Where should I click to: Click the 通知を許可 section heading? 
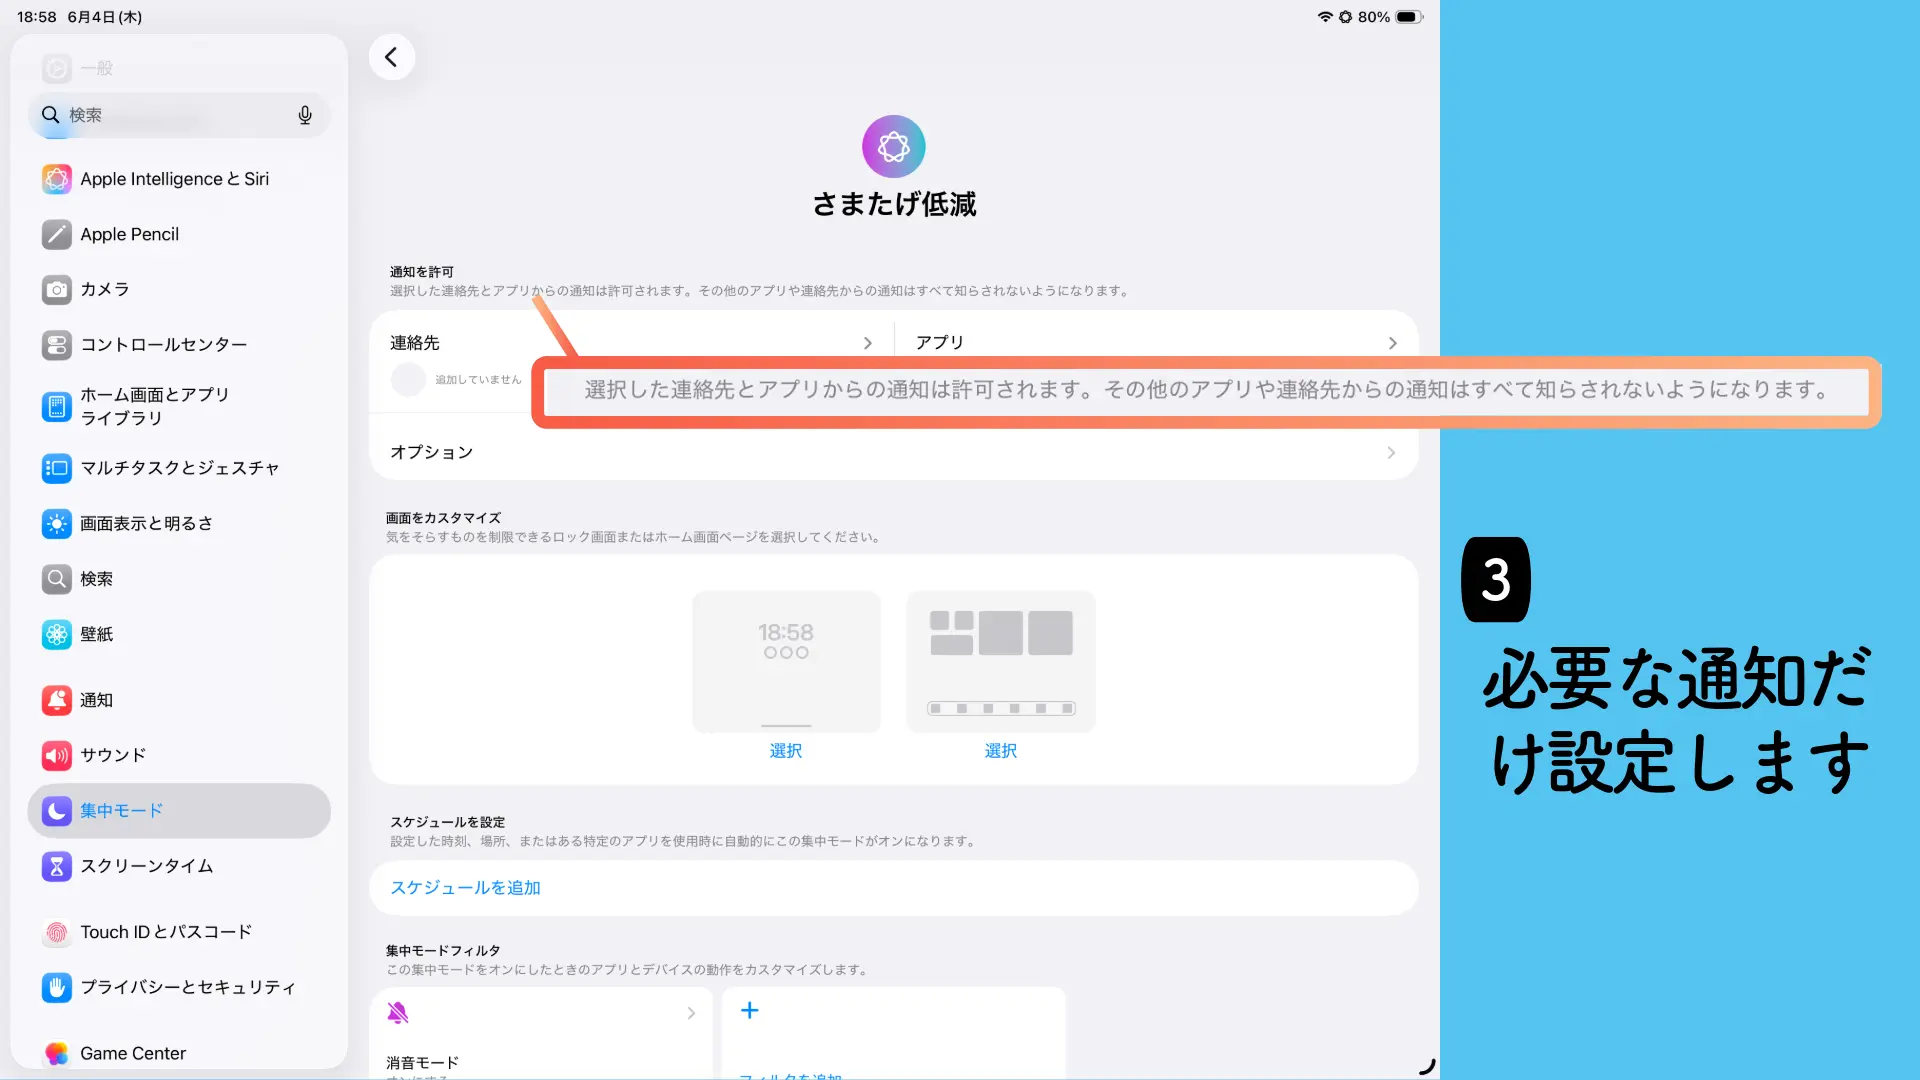(x=422, y=272)
